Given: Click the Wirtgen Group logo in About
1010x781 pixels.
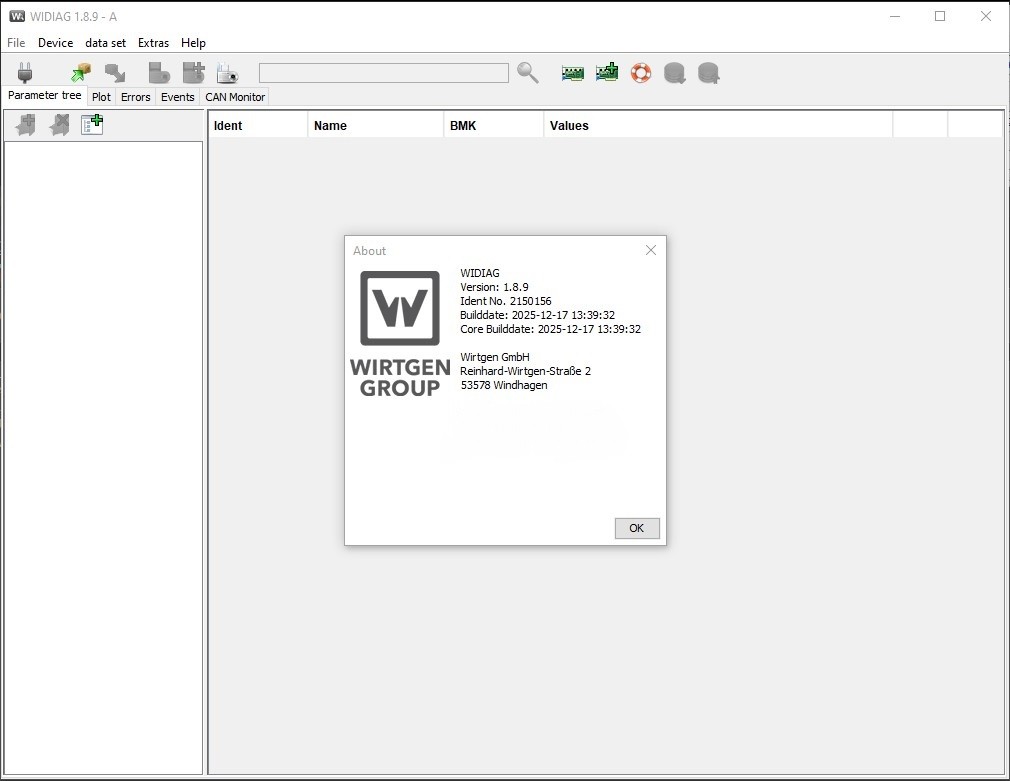Looking at the screenshot, I should pos(400,333).
